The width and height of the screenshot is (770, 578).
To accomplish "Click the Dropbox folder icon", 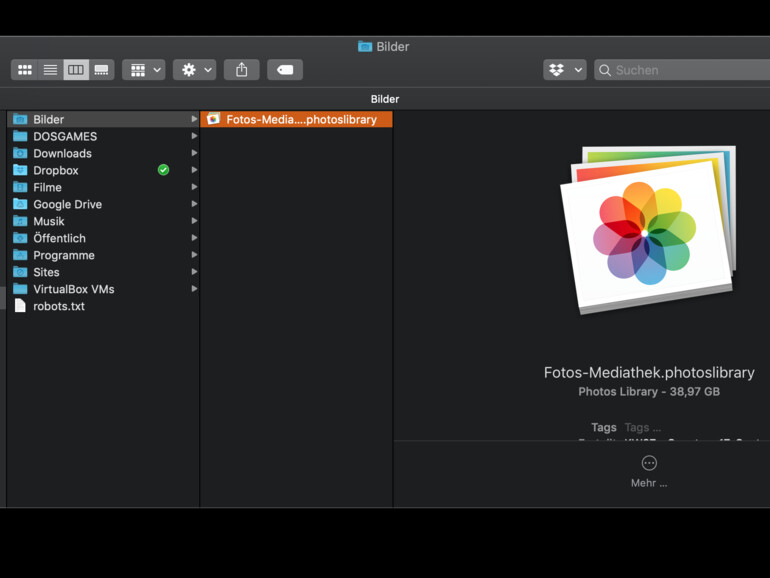I will [x=20, y=170].
